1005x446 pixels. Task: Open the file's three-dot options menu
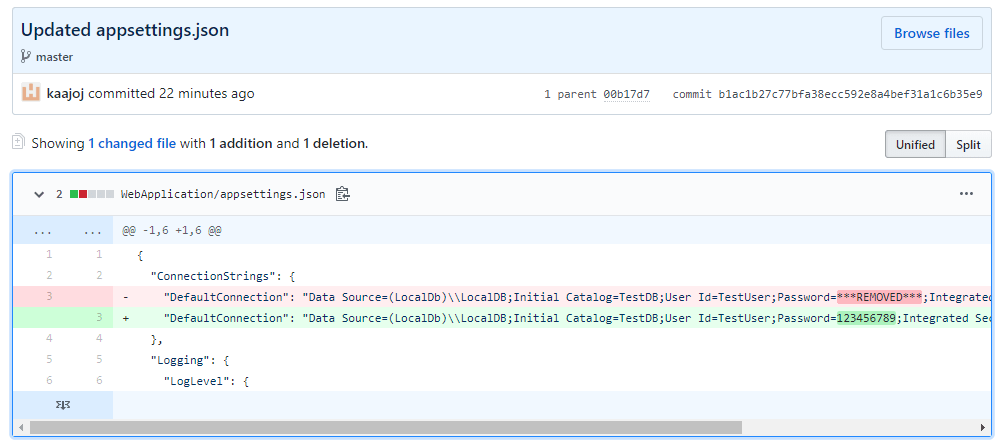(x=966, y=194)
